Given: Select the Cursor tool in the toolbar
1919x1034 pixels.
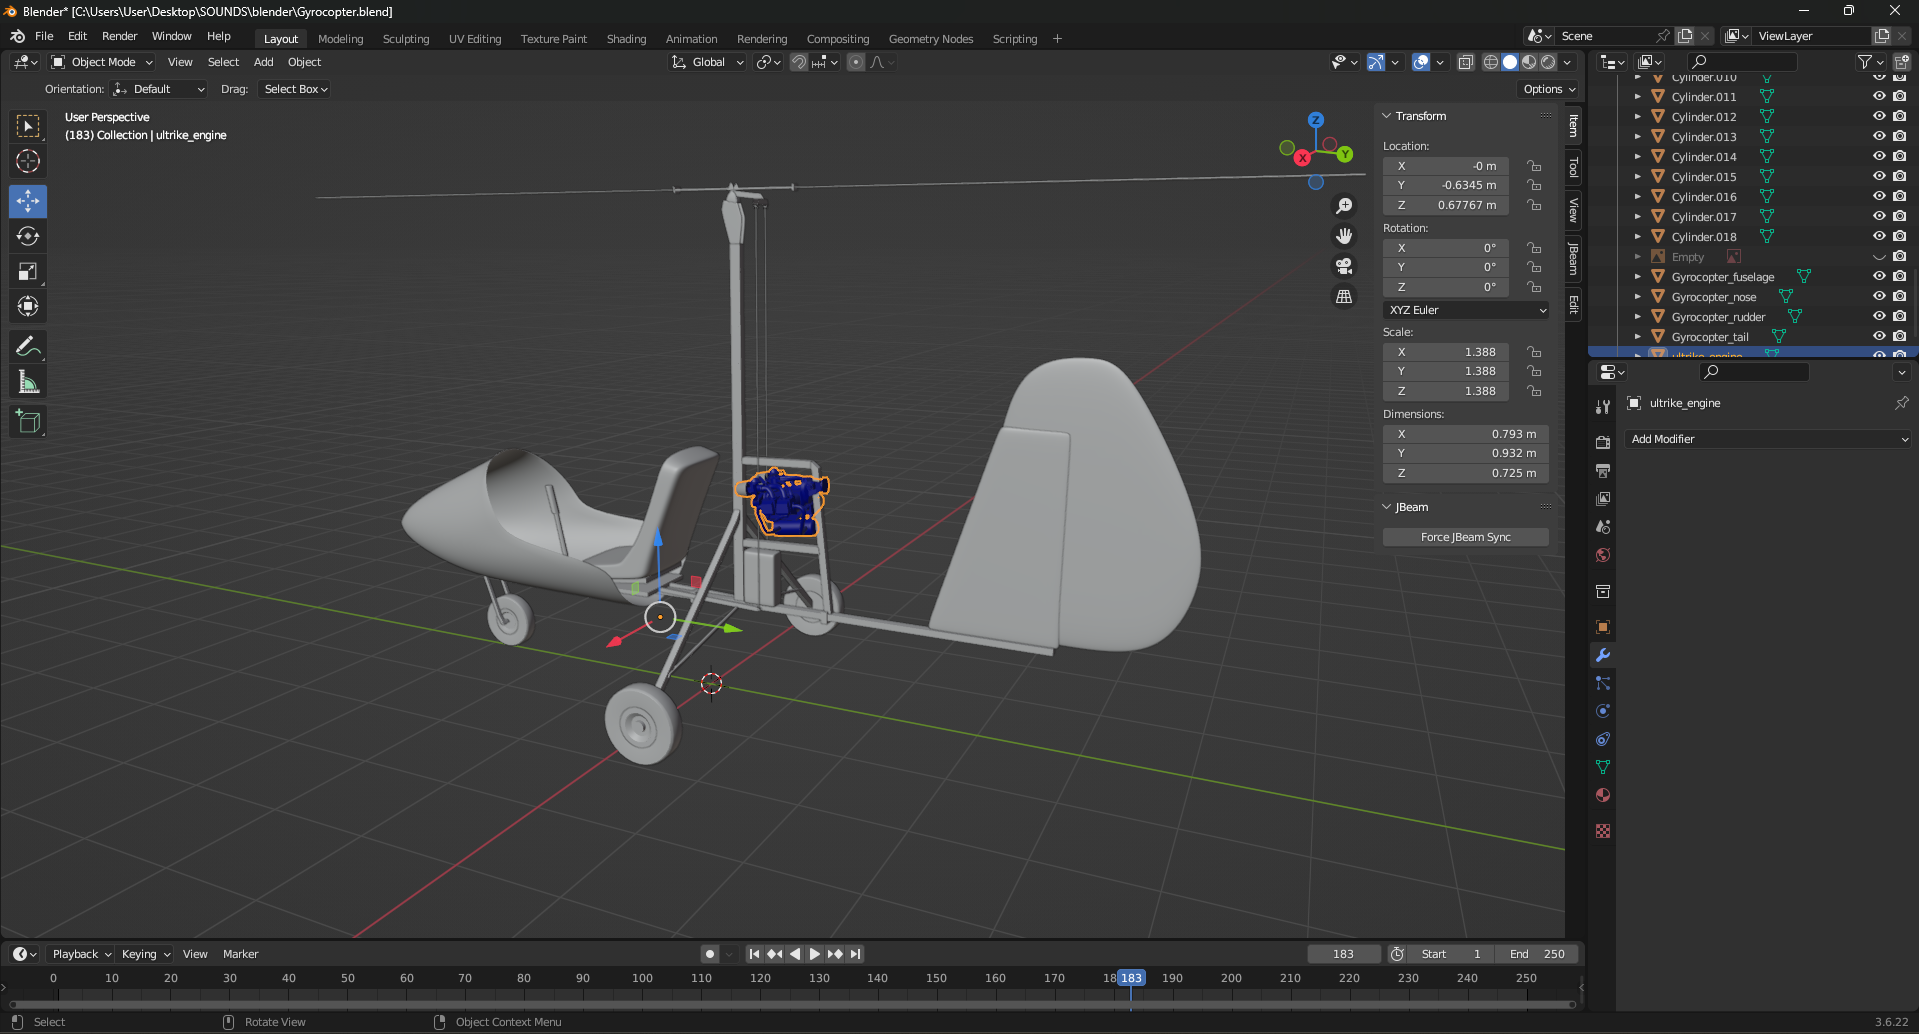Looking at the screenshot, I should pos(28,161).
